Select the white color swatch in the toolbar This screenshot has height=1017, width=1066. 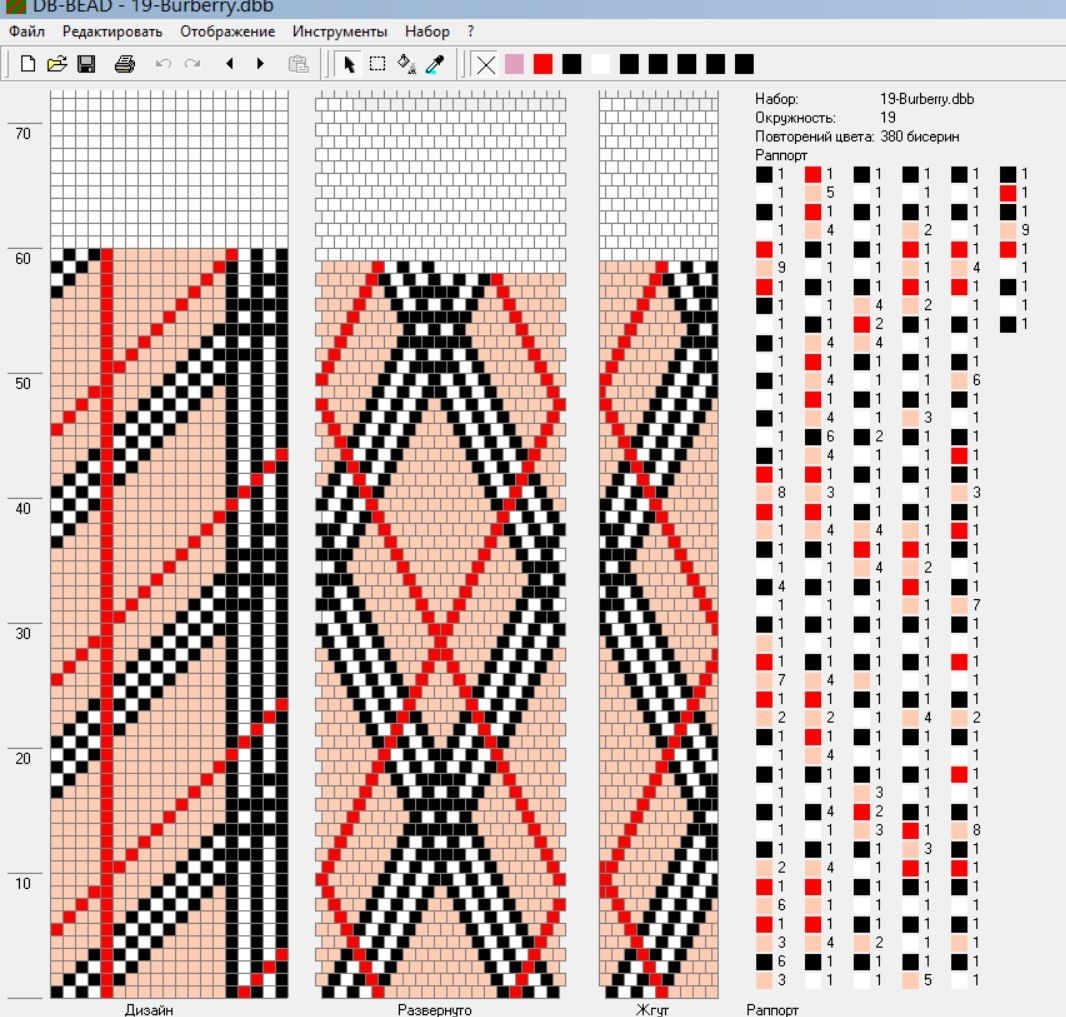point(600,65)
